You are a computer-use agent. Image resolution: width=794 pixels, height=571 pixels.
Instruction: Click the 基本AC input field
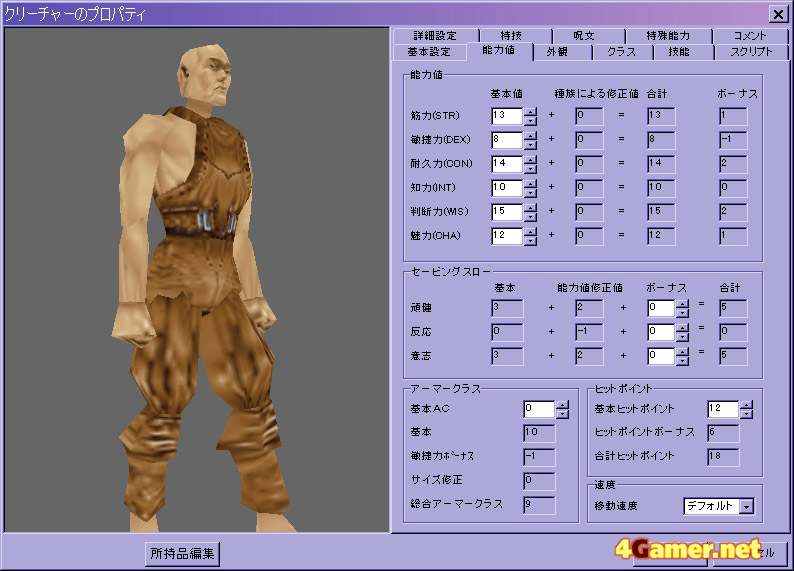click(x=539, y=410)
